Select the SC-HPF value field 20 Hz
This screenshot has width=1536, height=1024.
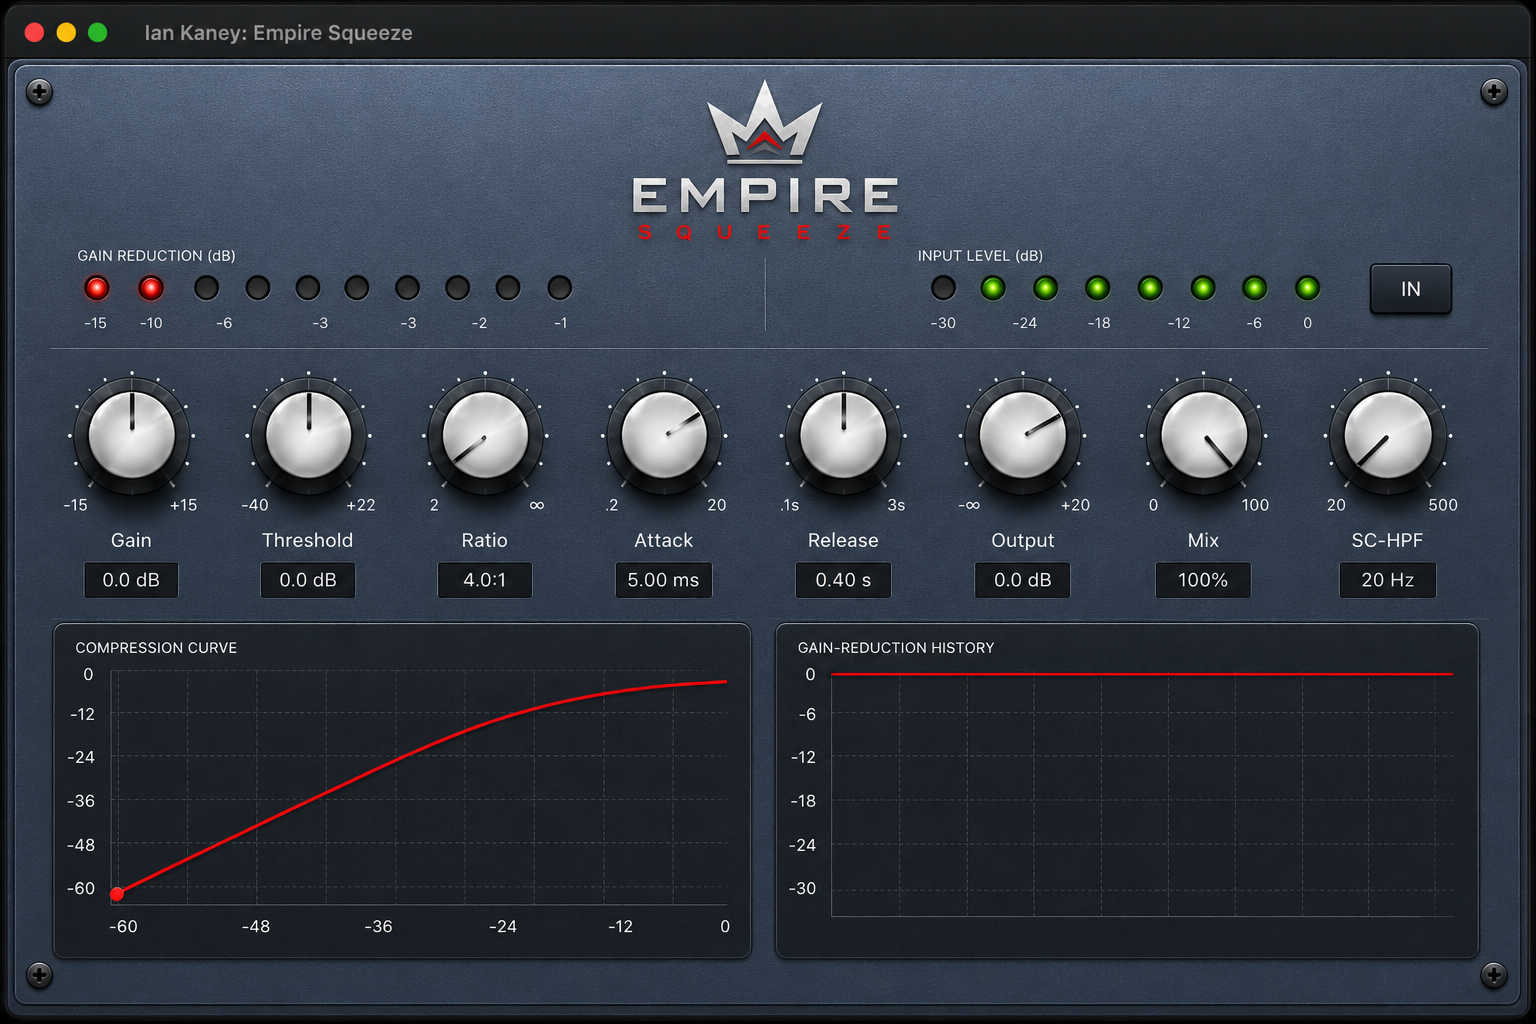1388,580
